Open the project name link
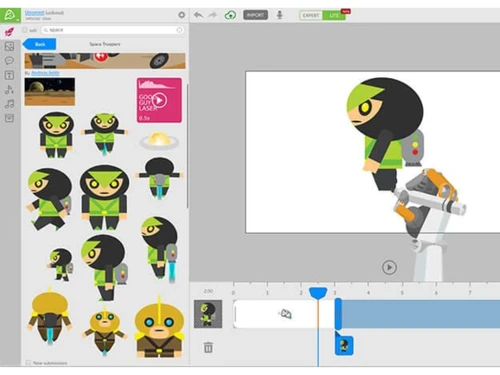Viewport: 500px width, 375px height. (x=35, y=13)
